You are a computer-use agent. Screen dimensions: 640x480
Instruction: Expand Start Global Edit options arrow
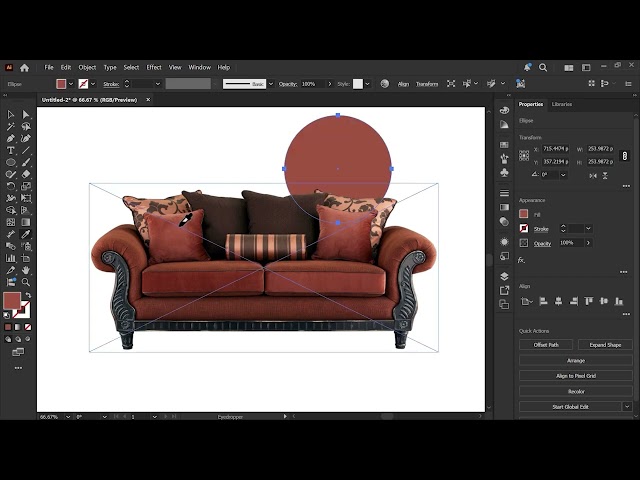click(627, 407)
